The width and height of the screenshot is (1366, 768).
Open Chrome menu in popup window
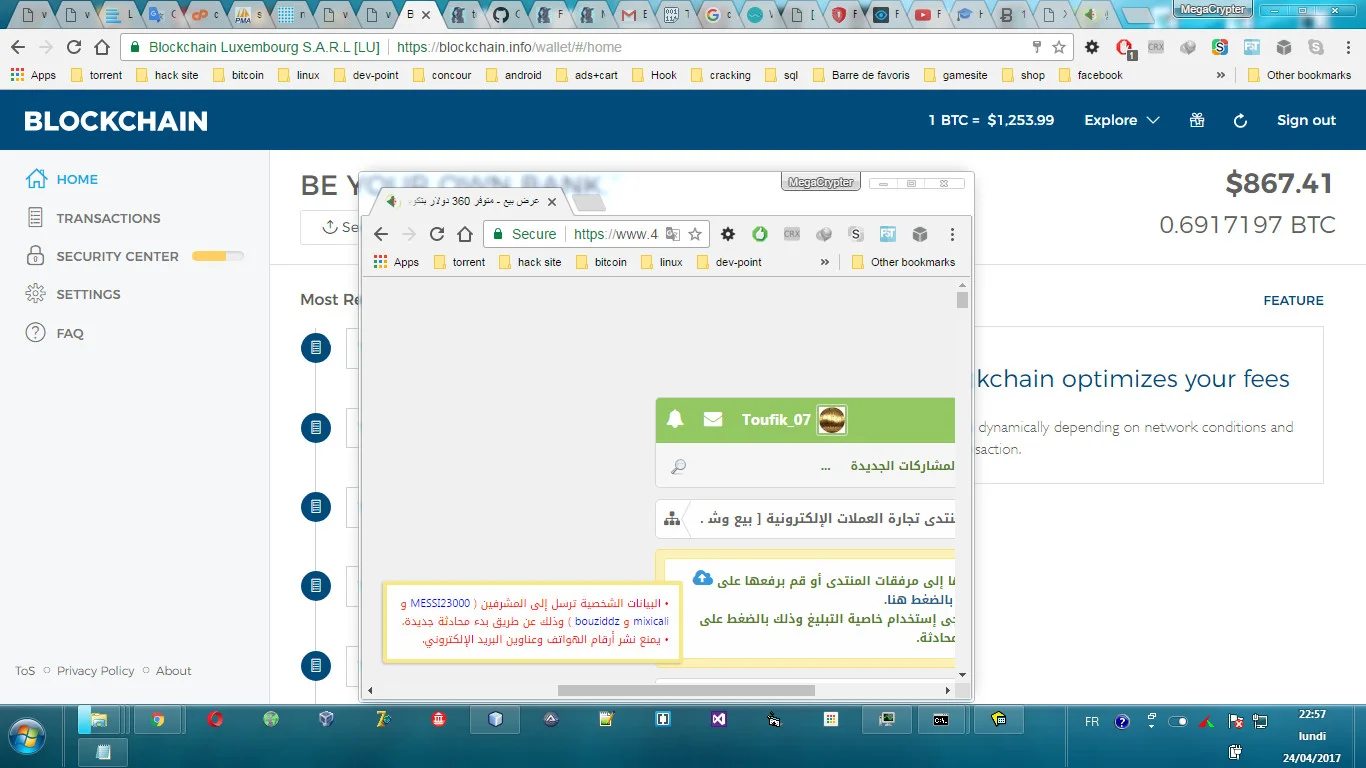click(952, 234)
